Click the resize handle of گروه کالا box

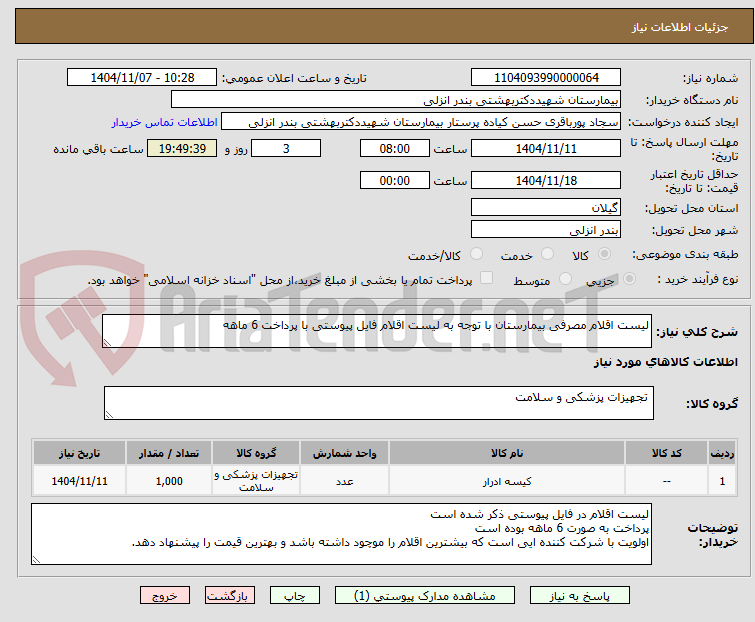pos(109,415)
